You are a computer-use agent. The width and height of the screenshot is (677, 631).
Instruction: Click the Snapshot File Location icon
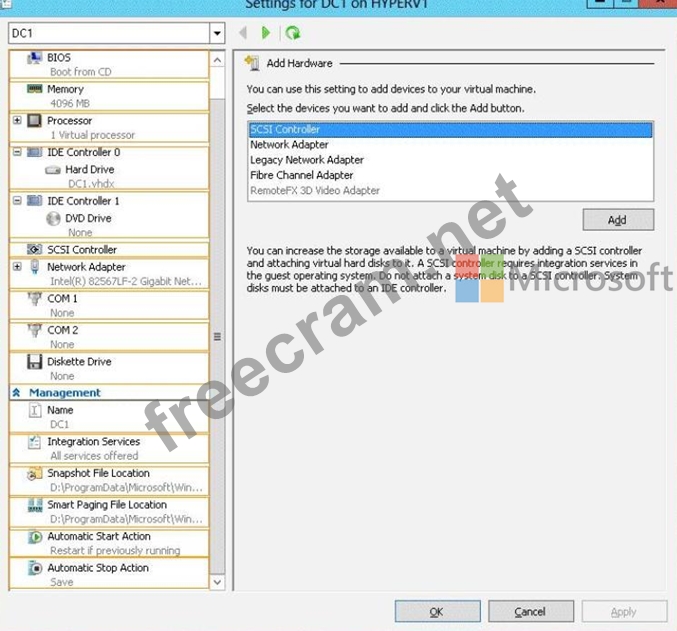(35, 473)
